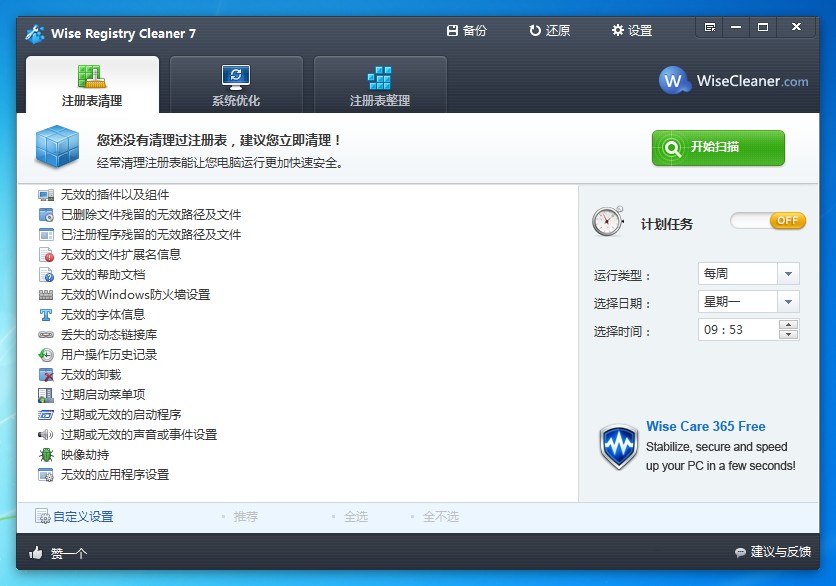The image size is (836, 586).
Task: Click the 无效的字体信息 icon
Action: click(x=46, y=315)
